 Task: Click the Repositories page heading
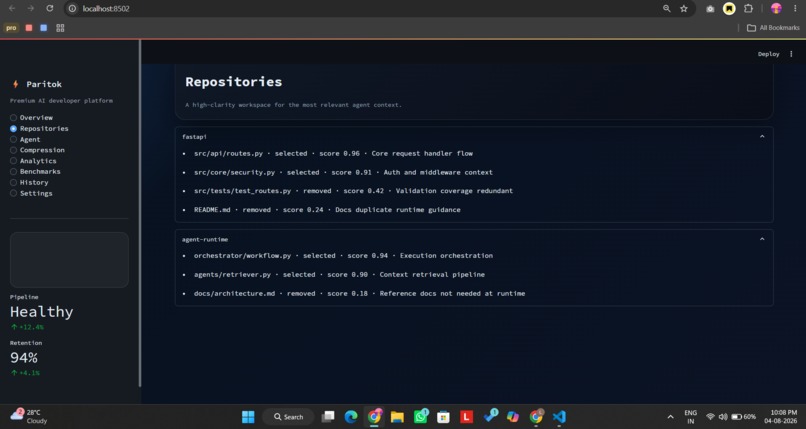[x=233, y=82]
